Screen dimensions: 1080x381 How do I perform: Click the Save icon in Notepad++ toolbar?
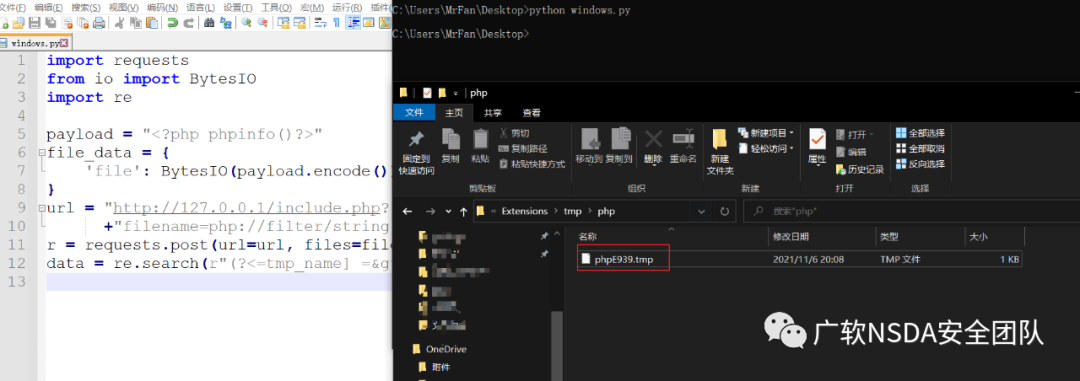34,23
